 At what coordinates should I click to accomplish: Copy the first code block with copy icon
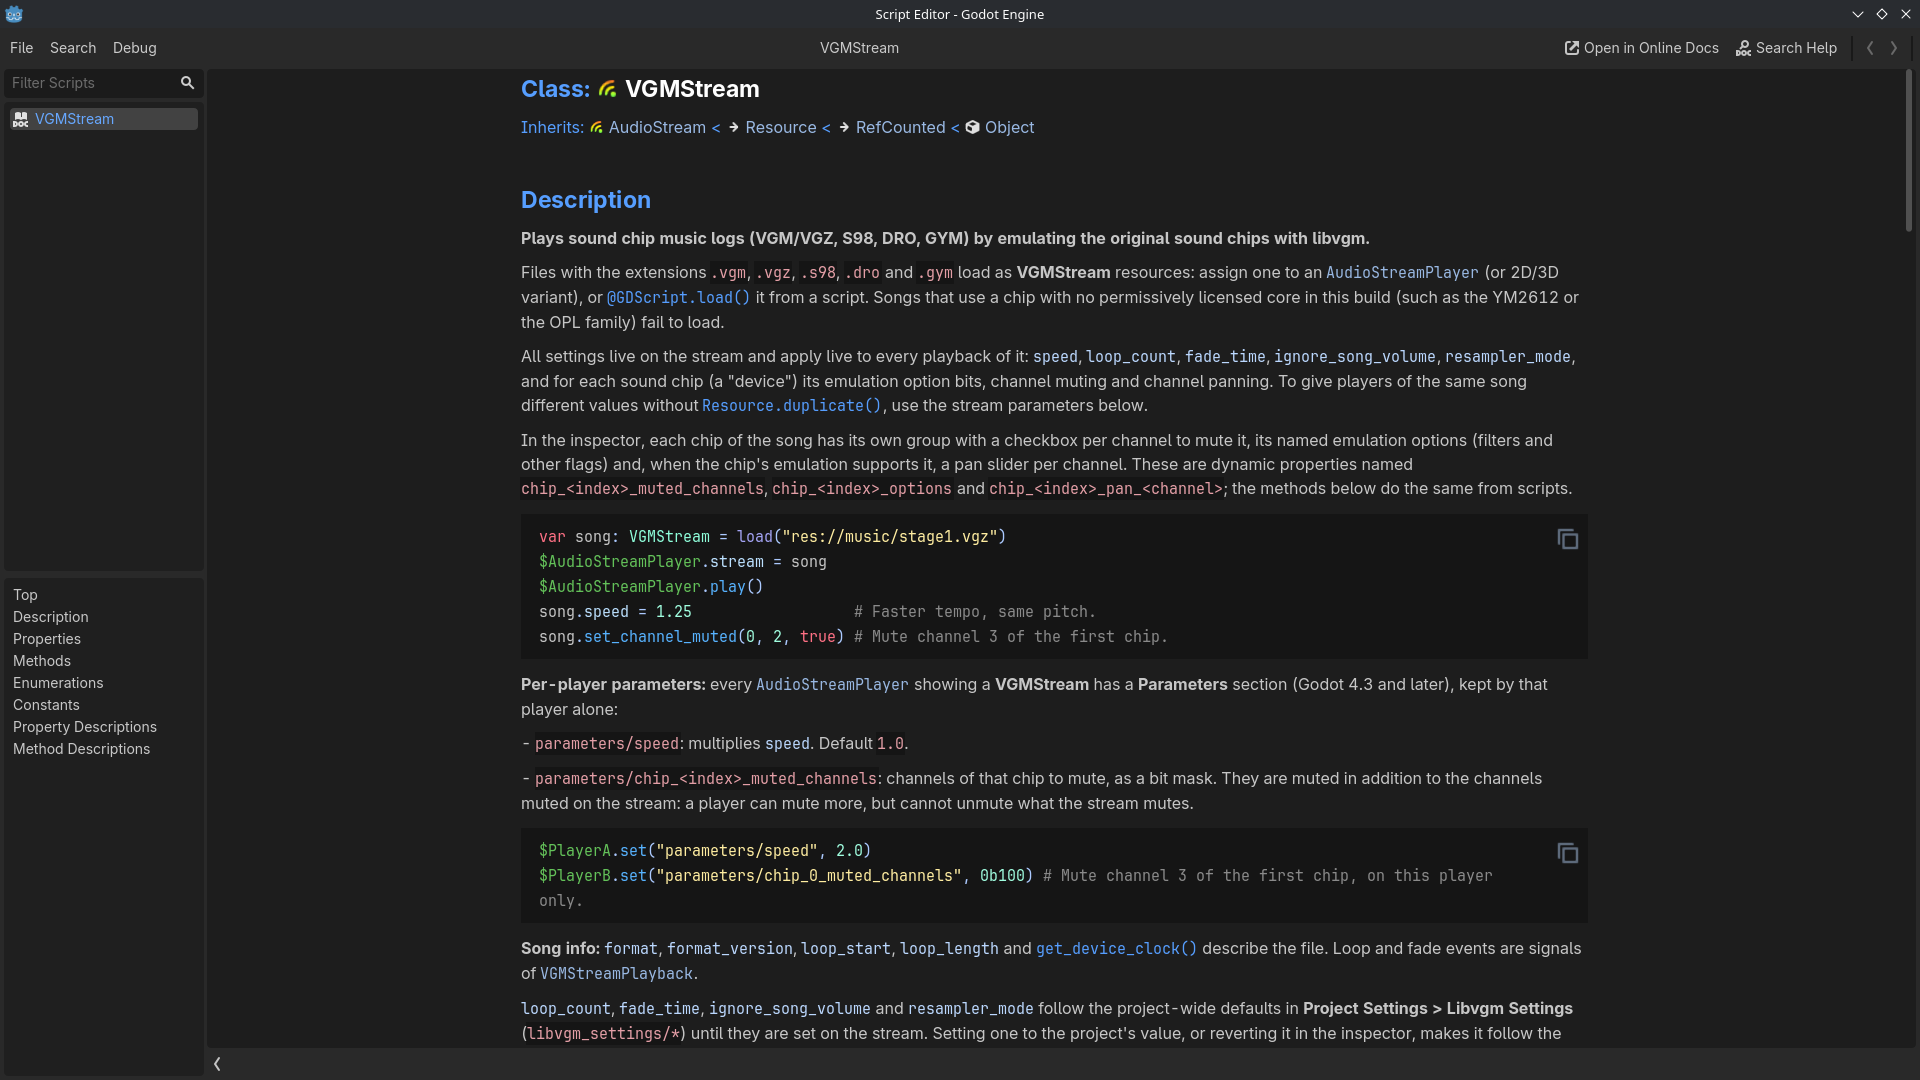1567,539
